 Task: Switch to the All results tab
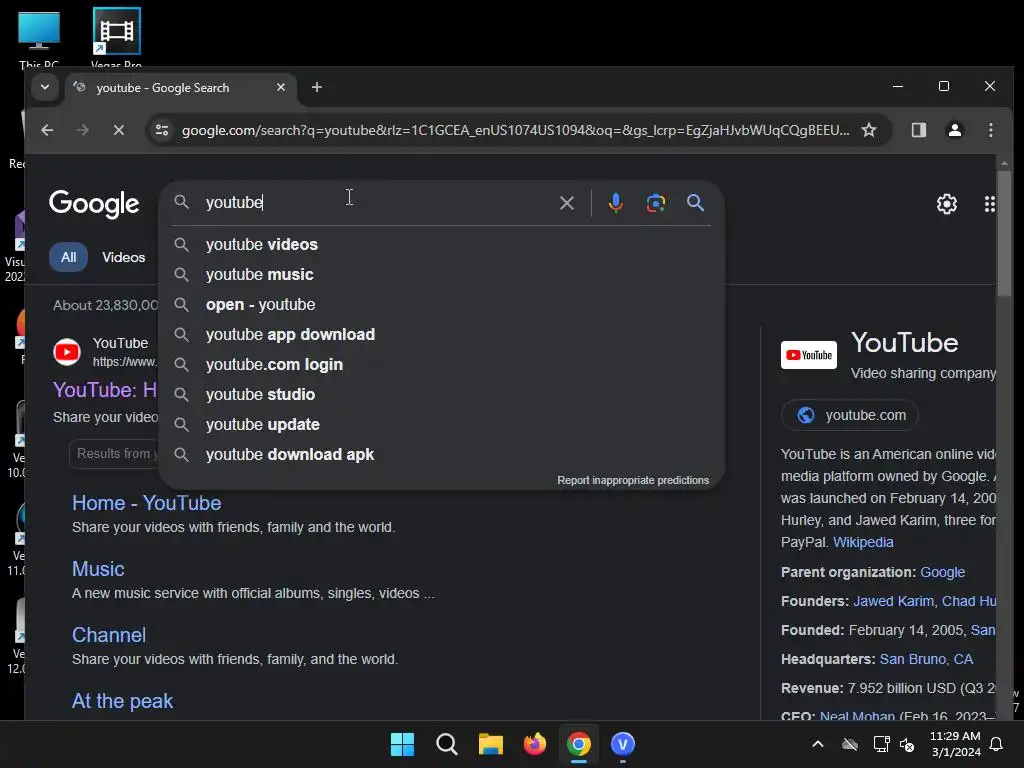(x=68, y=257)
